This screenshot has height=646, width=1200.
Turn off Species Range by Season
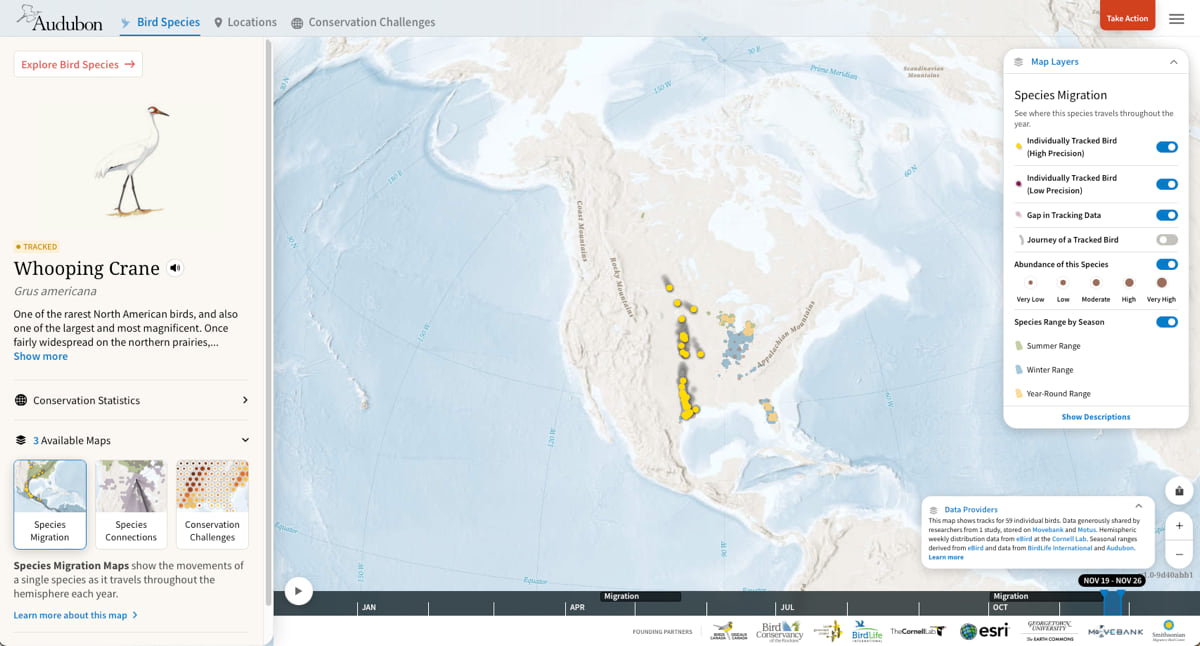point(1167,322)
